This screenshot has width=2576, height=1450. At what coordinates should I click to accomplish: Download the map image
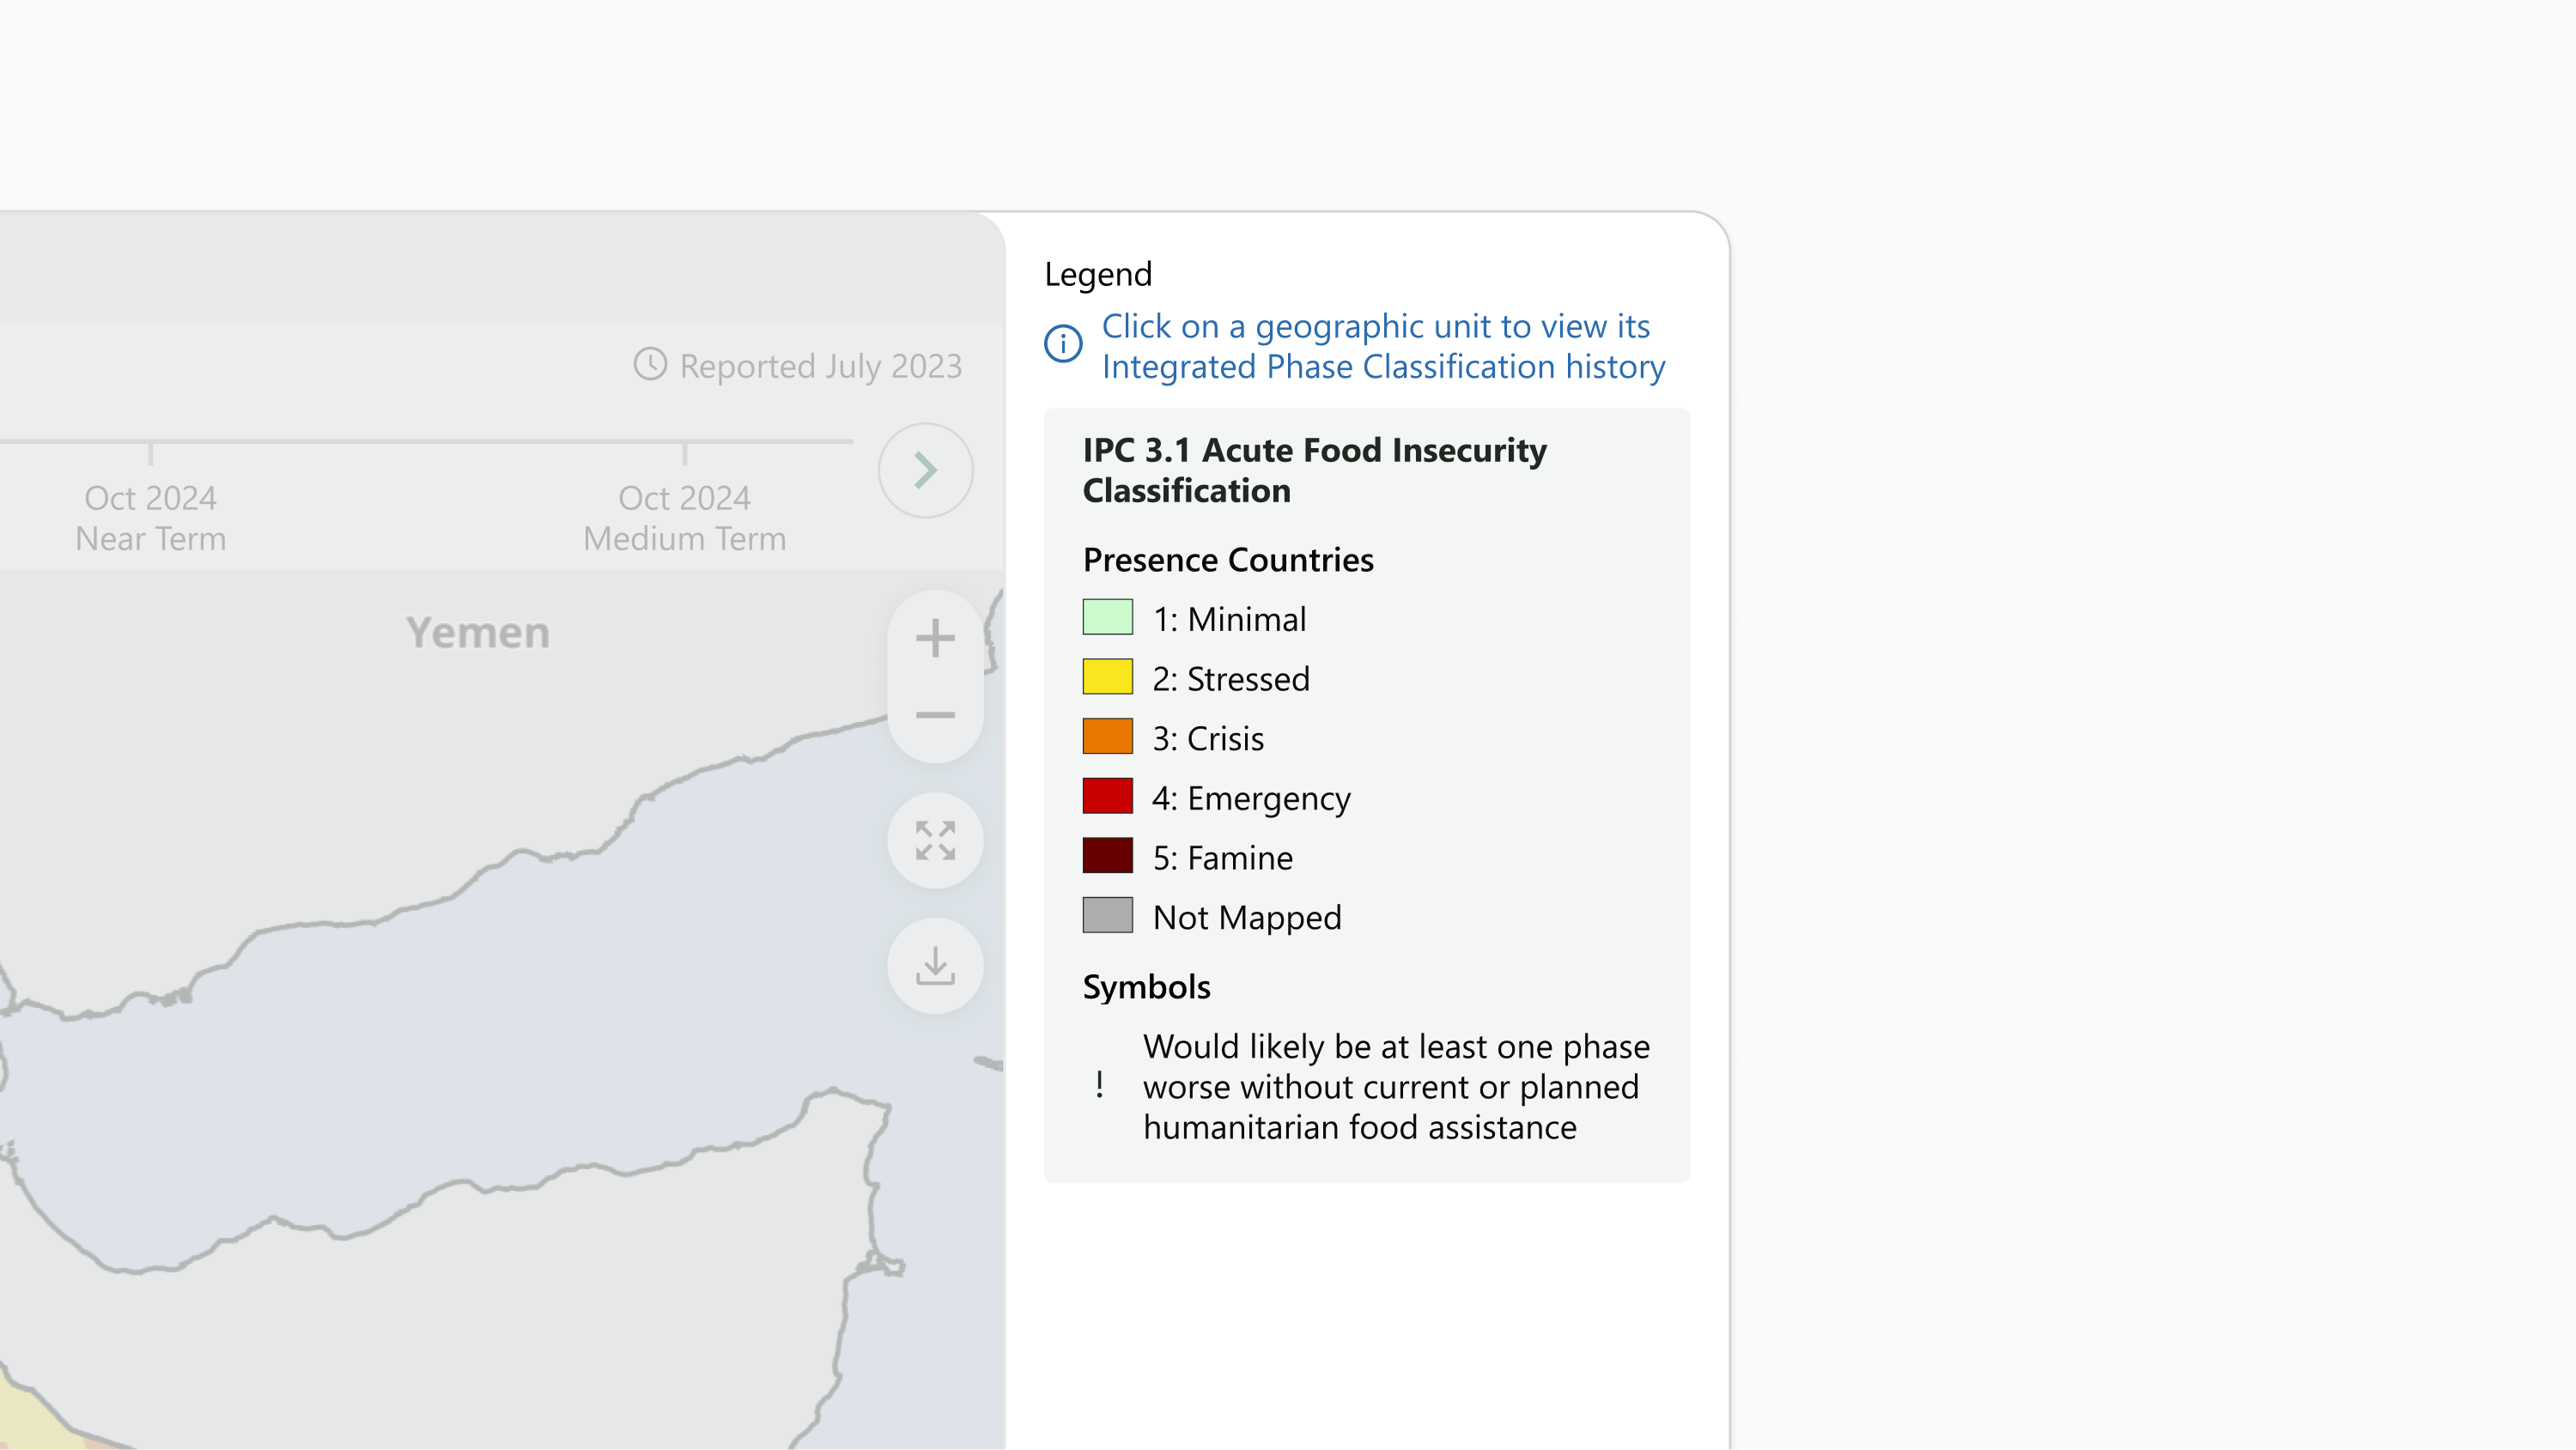point(935,966)
